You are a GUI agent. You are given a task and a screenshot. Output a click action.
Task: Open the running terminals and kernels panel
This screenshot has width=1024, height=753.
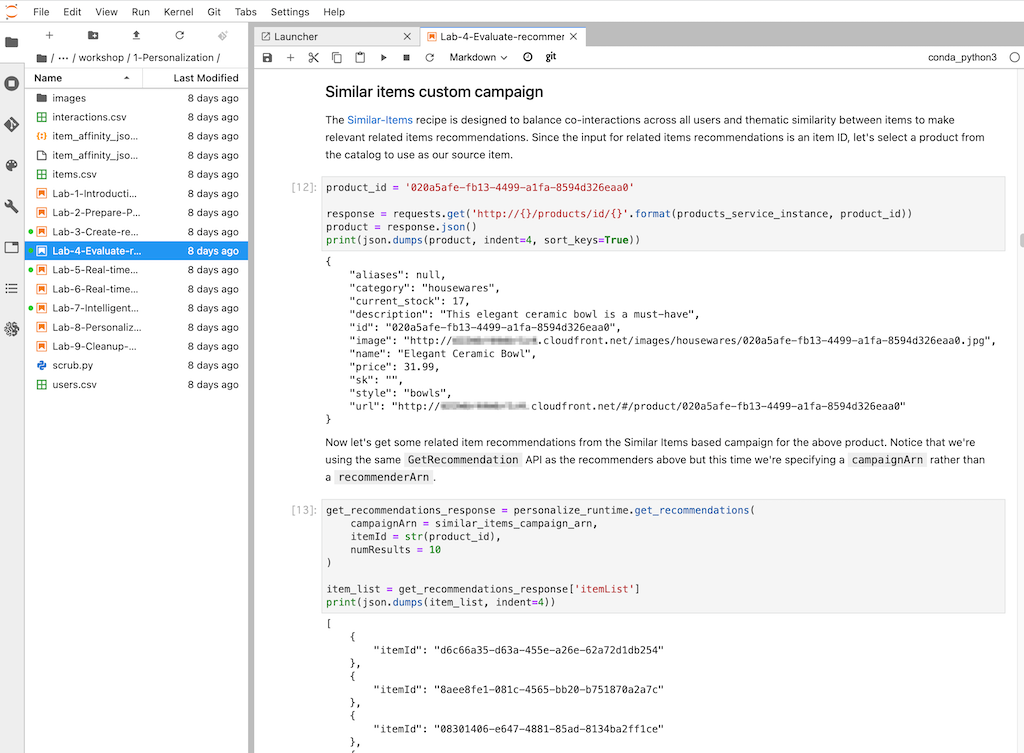[12, 84]
